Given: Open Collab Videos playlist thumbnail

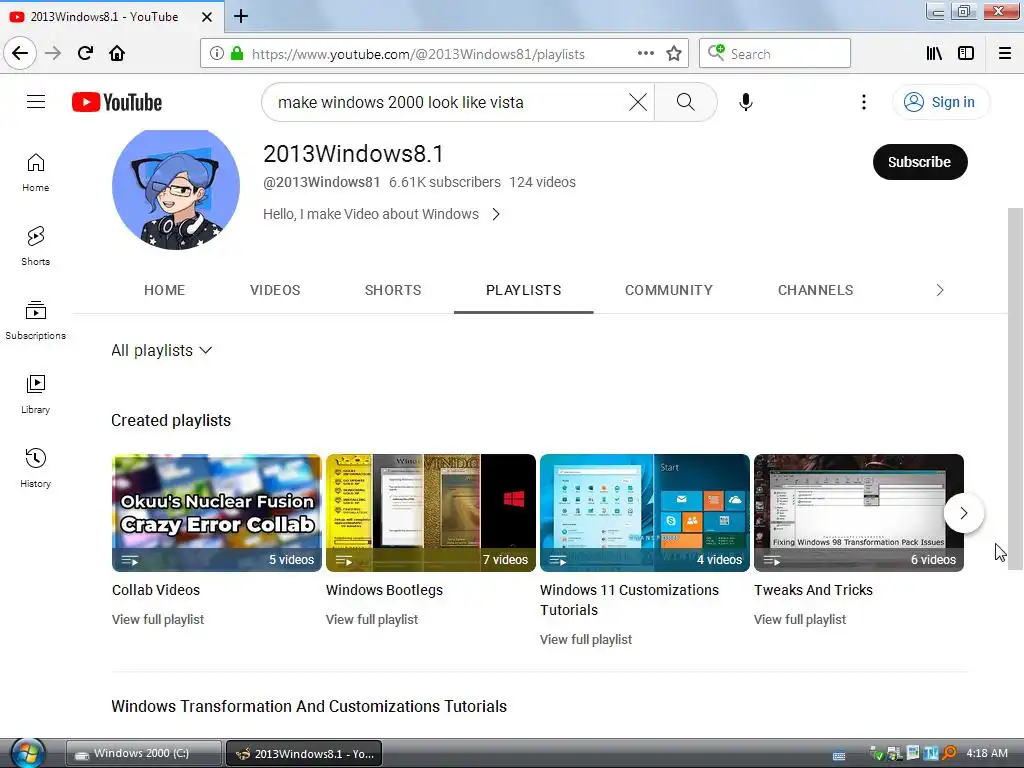Looking at the screenshot, I should pyautogui.click(x=217, y=513).
